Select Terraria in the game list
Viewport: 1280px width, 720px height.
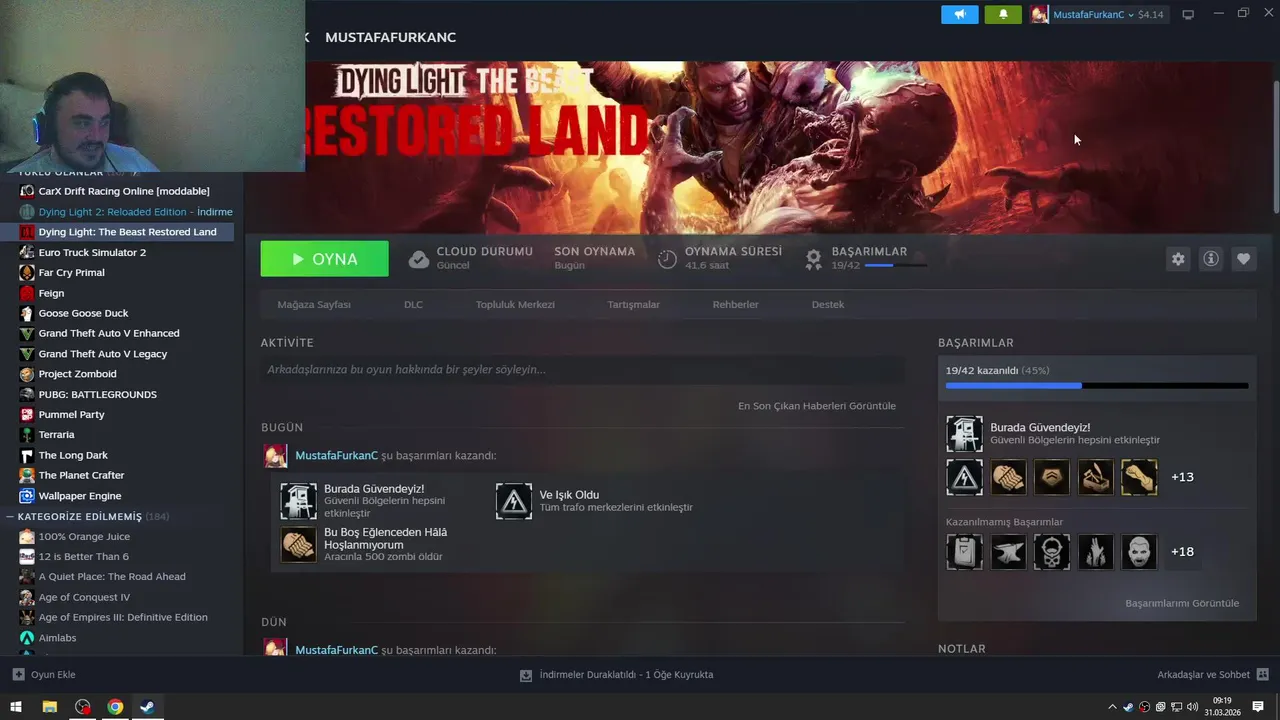[x=56, y=435]
